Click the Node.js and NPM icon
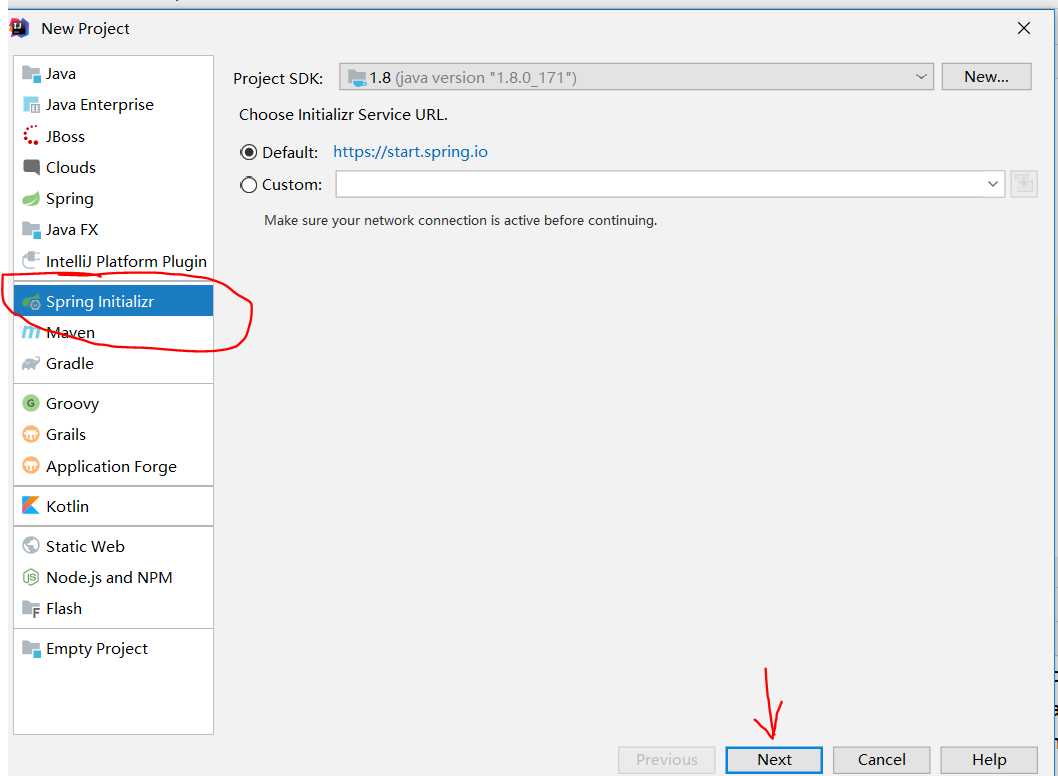 31,577
